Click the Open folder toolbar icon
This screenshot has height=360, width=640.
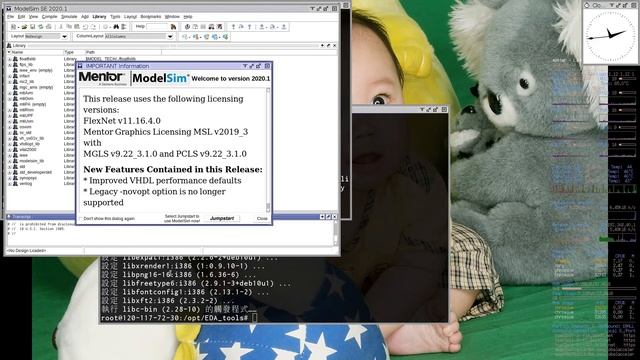24,27
